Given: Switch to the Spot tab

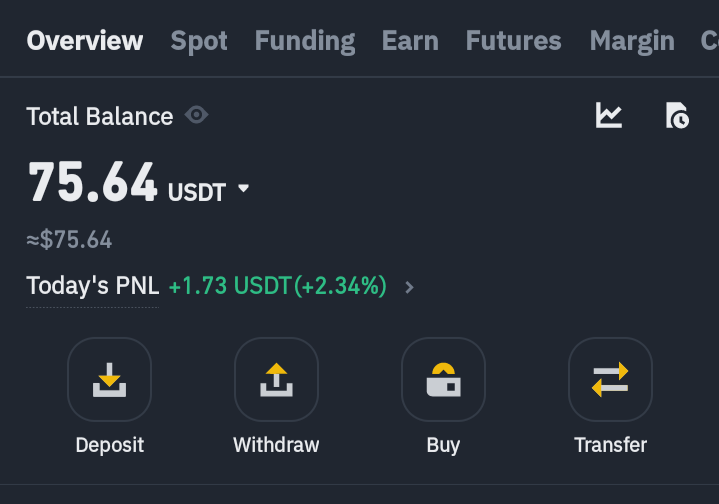Looking at the screenshot, I should tap(199, 41).
